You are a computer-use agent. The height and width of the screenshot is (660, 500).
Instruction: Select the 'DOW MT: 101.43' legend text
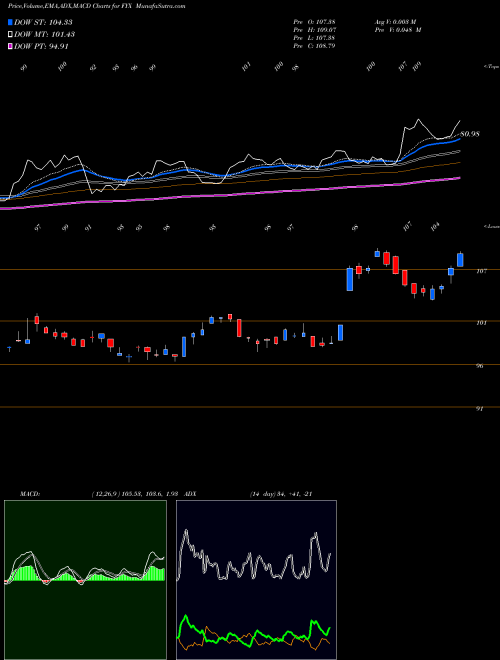coord(45,35)
